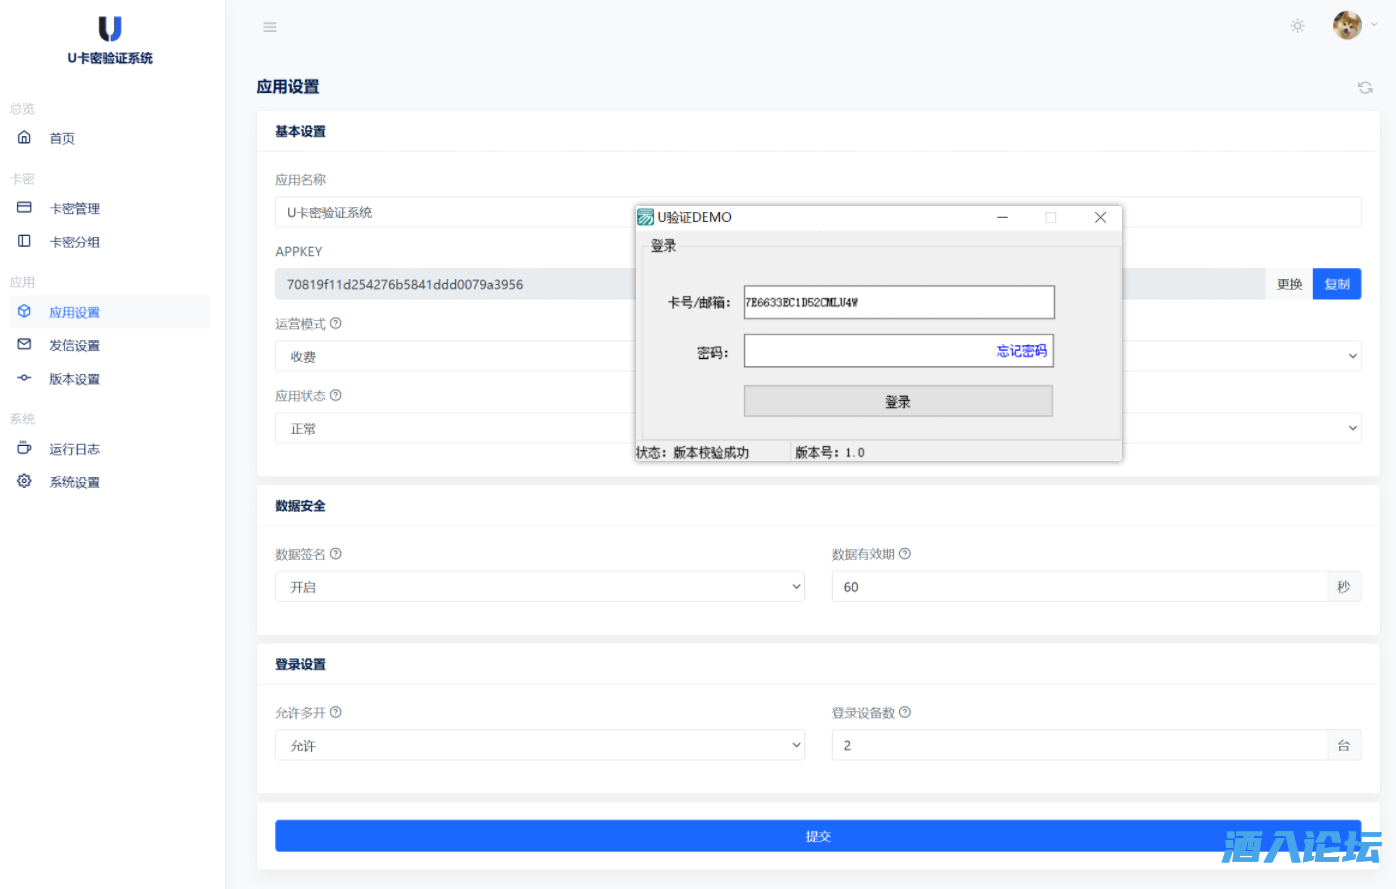The height and width of the screenshot is (889, 1396).
Task: Click the help icon next to 登录设备数
Action: pyautogui.click(x=905, y=713)
